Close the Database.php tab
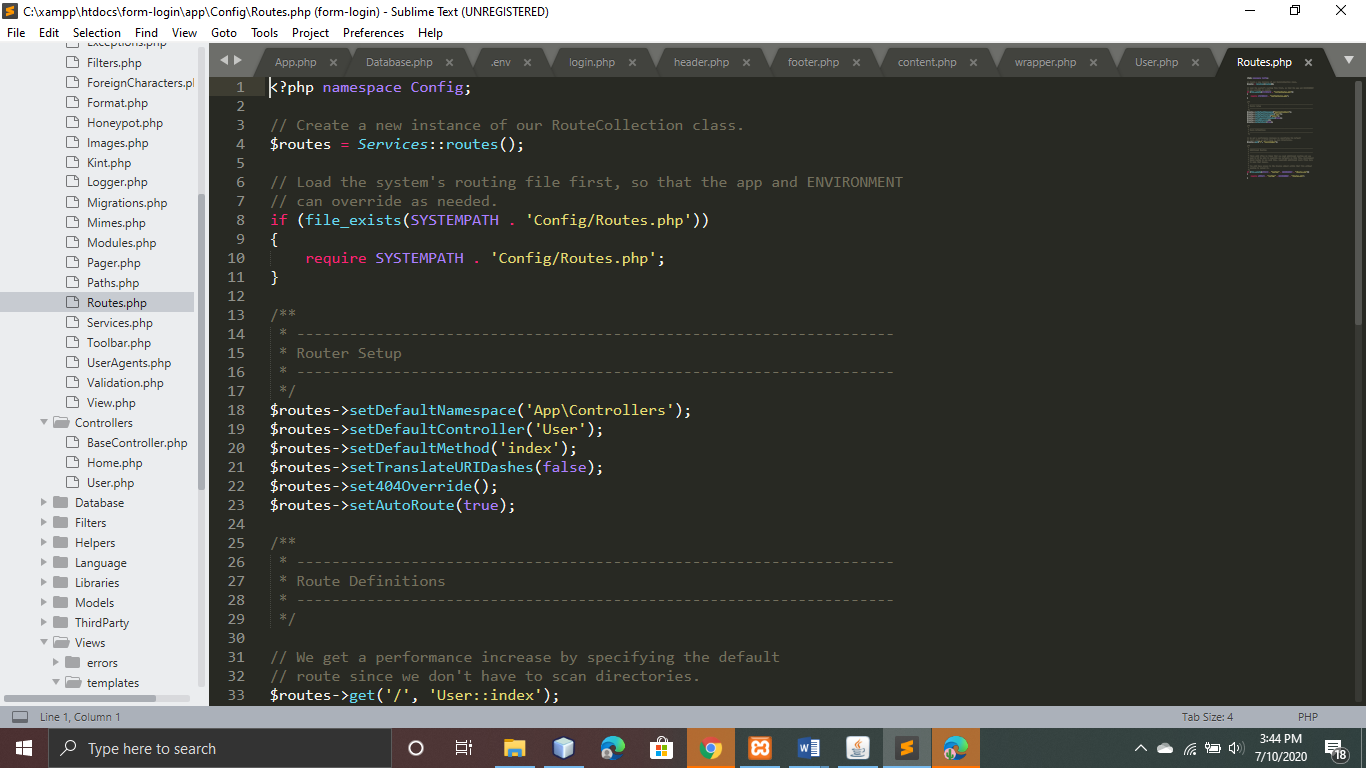The width and height of the screenshot is (1366, 768). (x=449, y=62)
